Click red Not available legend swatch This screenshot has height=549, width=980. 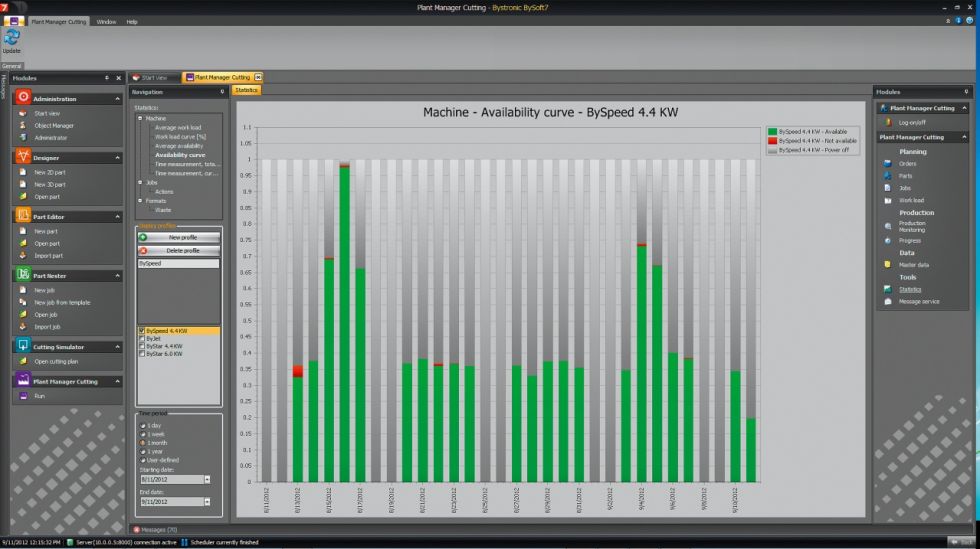click(772, 141)
